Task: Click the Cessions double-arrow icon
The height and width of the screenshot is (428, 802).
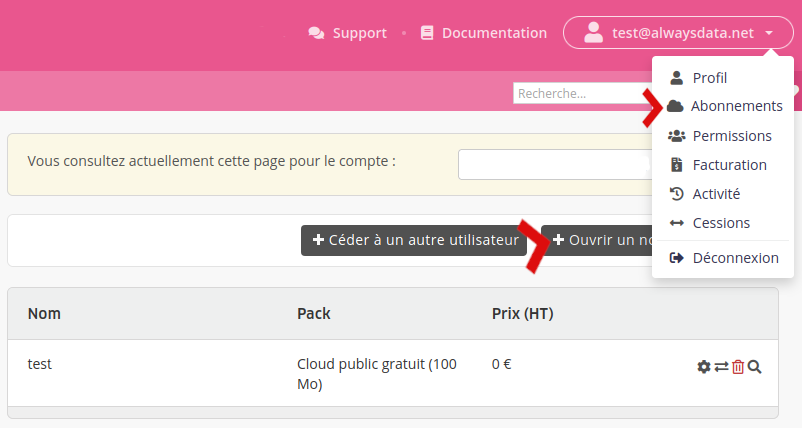Action: click(676, 223)
